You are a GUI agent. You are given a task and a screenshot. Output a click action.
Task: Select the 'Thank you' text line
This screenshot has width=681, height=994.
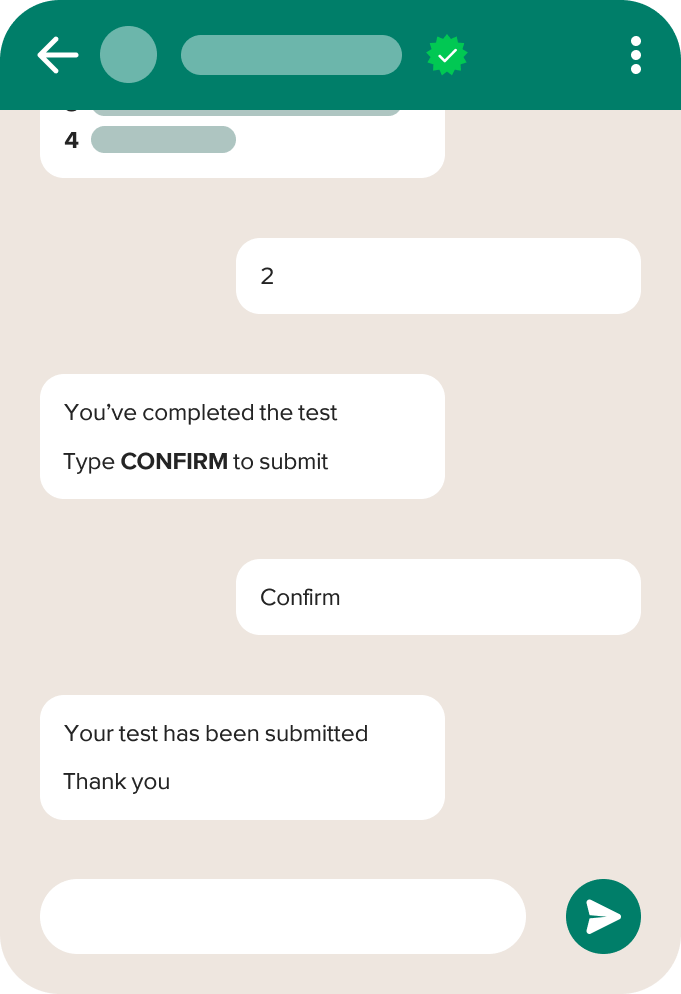pyautogui.click(x=117, y=782)
